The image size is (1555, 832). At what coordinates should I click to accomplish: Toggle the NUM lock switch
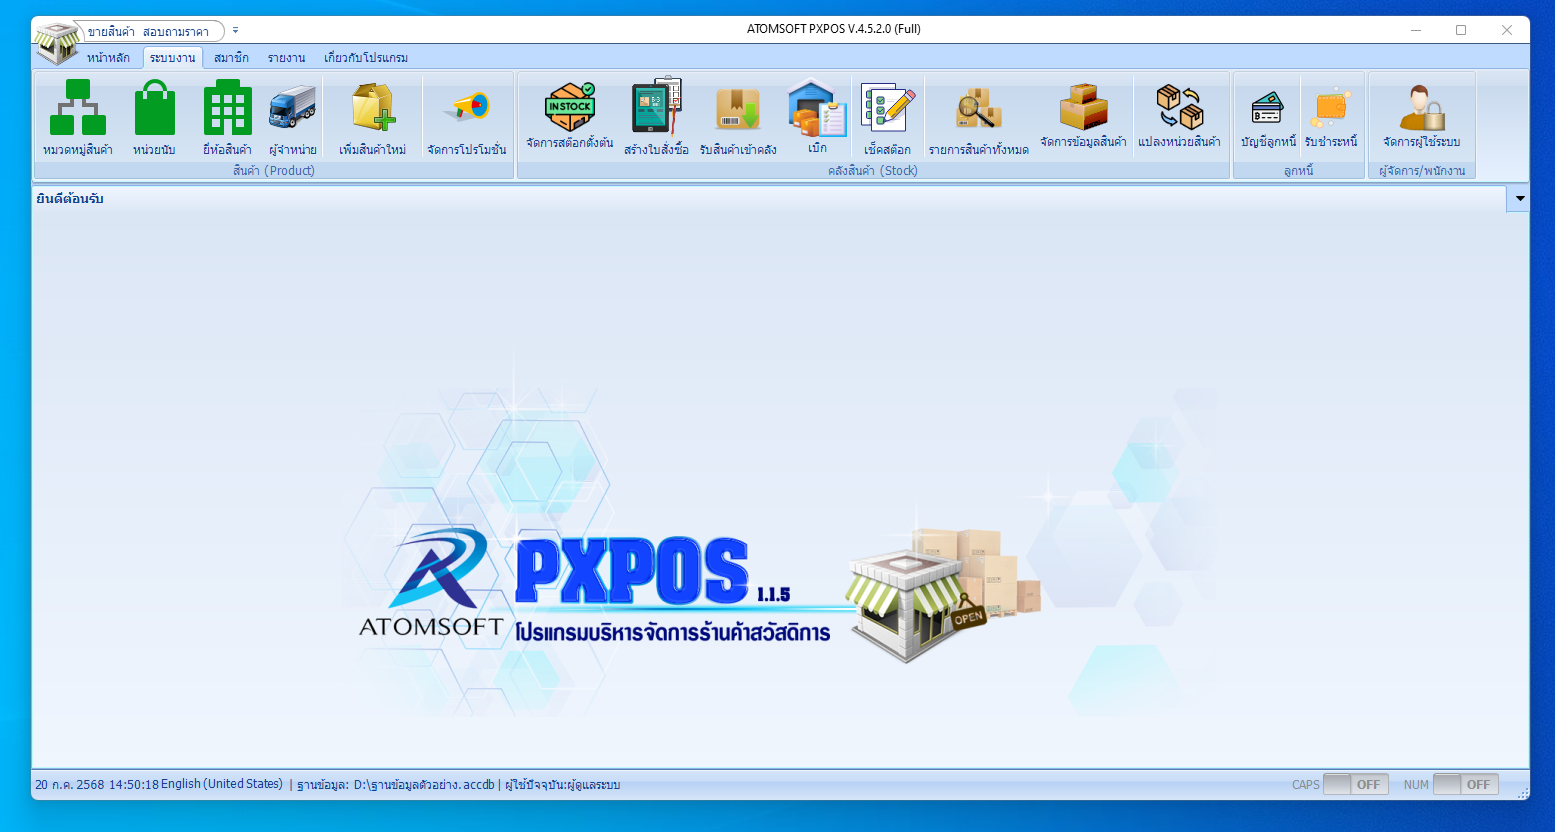point(1465,785)
